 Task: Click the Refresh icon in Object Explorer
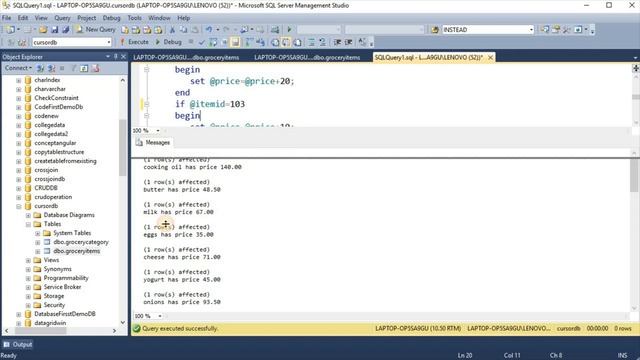click(84, 68)
